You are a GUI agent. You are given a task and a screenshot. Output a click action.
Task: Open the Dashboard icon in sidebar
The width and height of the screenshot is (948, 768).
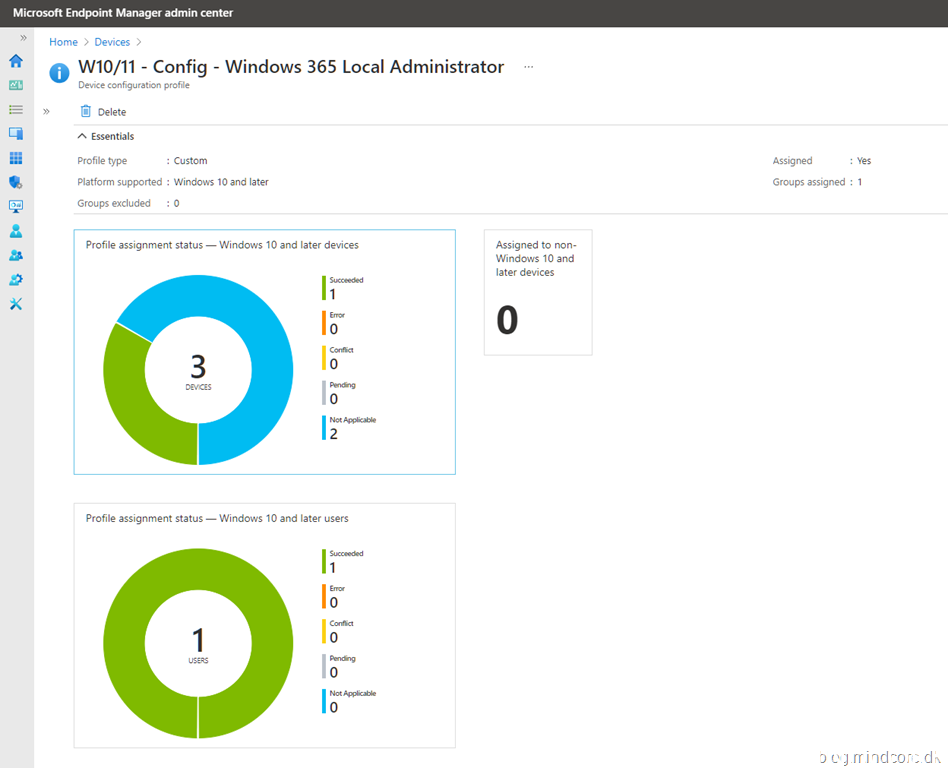point(16,85)
